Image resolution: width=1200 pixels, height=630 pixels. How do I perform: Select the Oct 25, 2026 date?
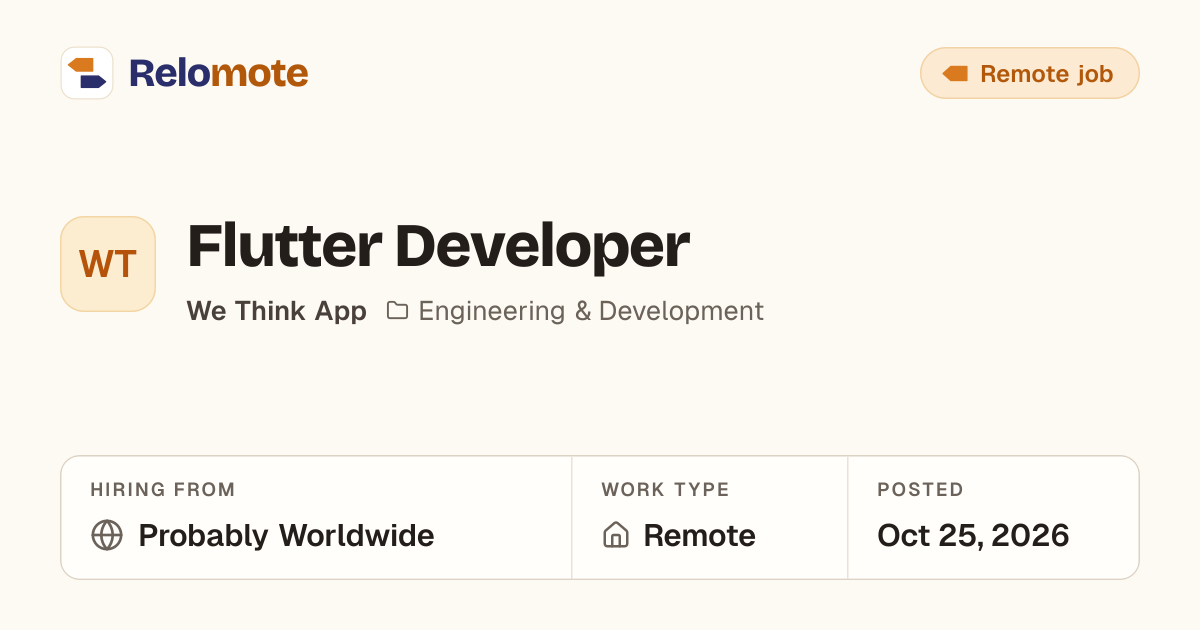[973, 536]
